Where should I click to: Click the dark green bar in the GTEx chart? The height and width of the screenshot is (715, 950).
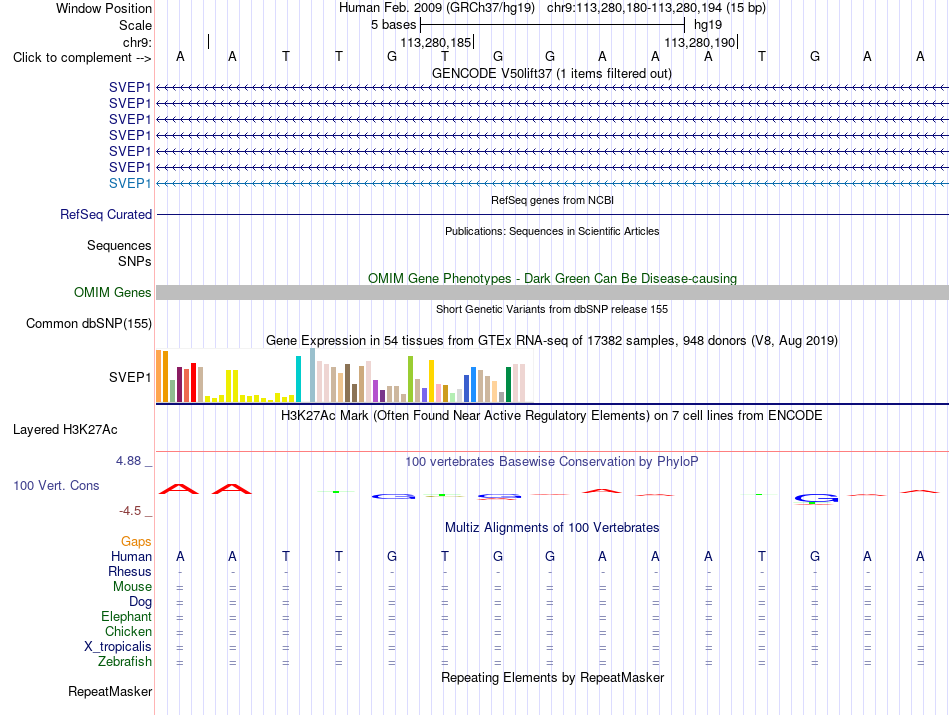coord(509,385)
